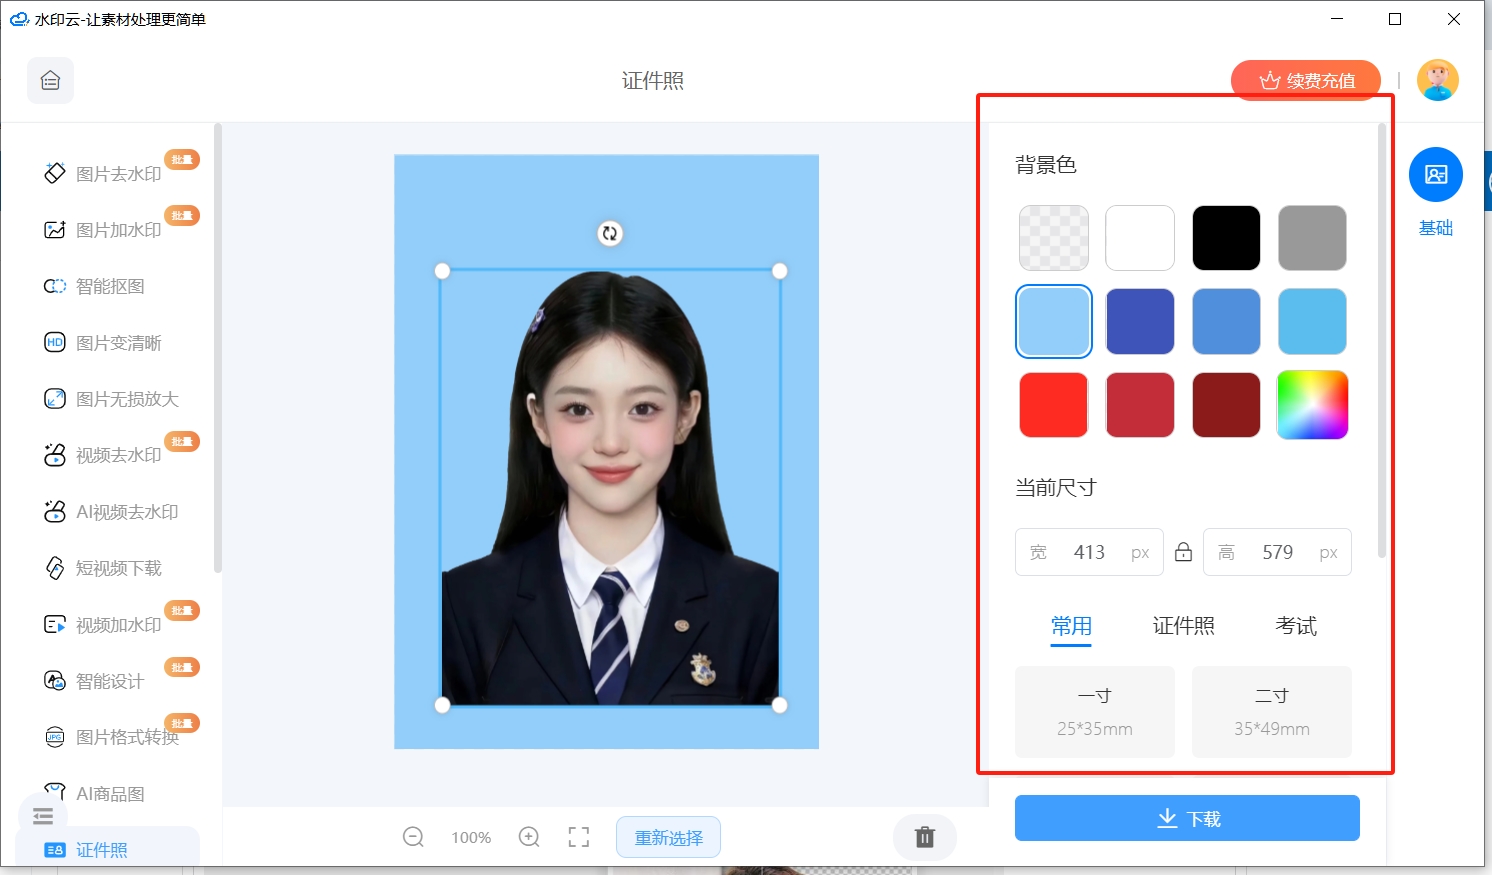The width and height of the screenshot is (1492, 875).
Task: Zoom in with the plus magnifier
Action: (529, 837)
